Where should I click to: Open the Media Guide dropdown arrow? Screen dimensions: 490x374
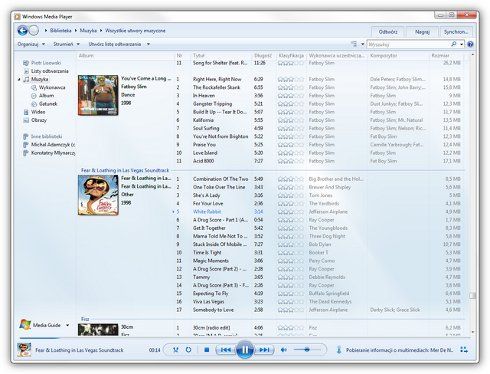pyautogui.click(x=67, y=325)
